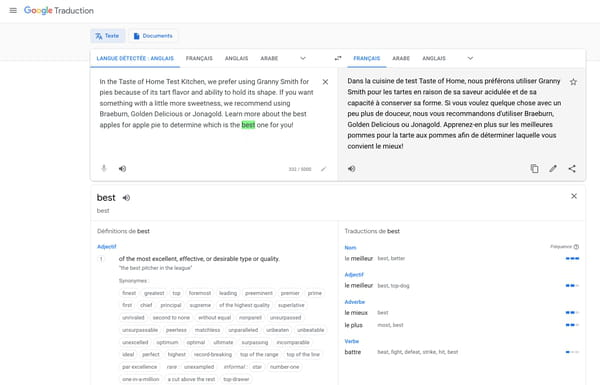600x385 pixels.
Task: Swap source and target languages
Action: coord(338,59)
